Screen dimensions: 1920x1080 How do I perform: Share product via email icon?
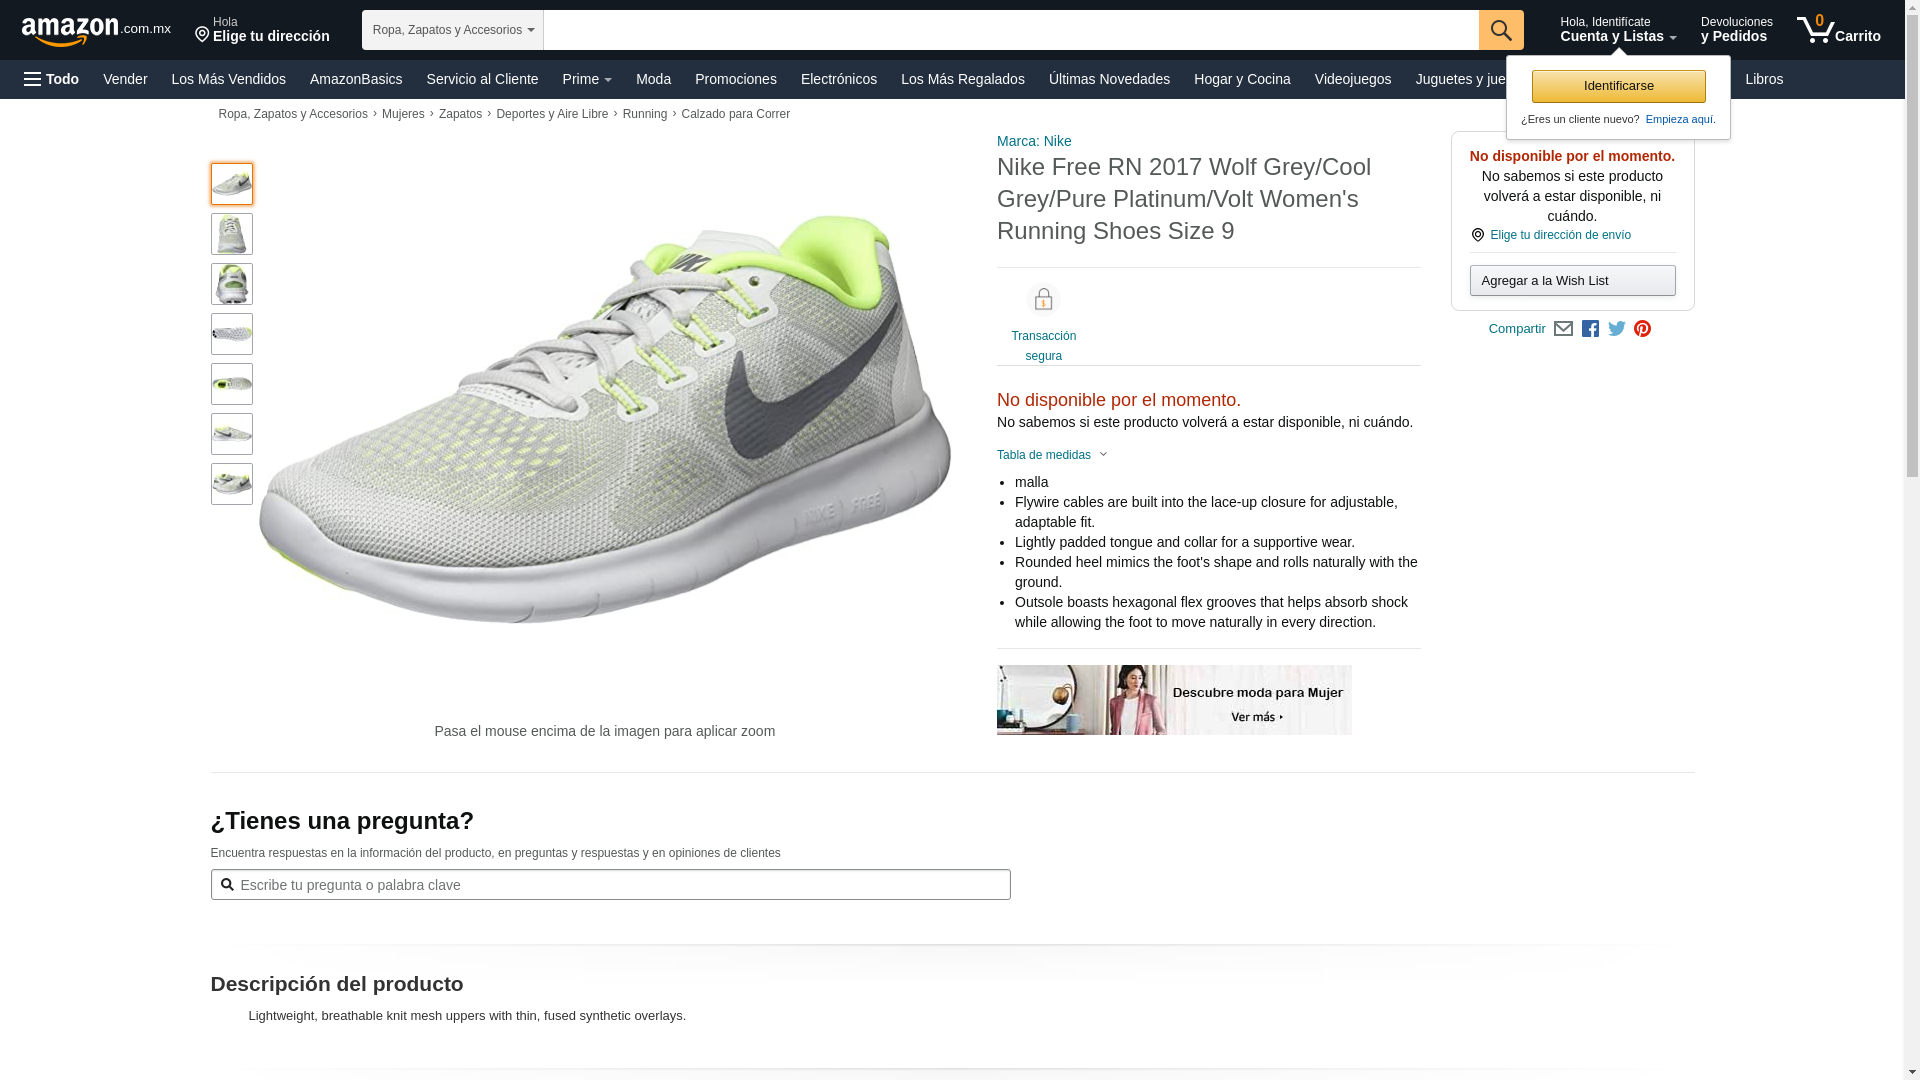(1563, 329)
